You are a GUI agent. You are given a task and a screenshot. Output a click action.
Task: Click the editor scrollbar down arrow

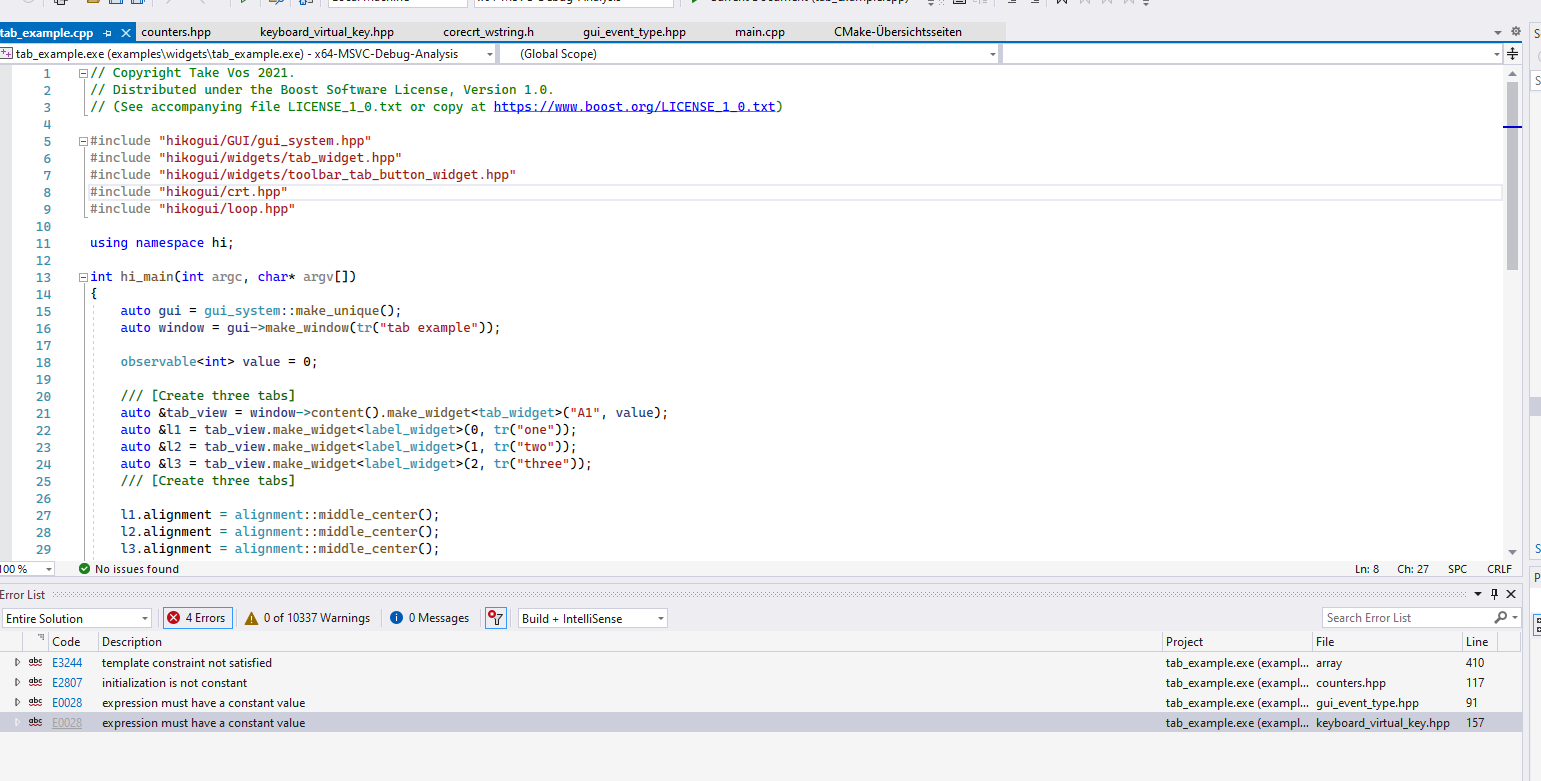point(1511,552)
